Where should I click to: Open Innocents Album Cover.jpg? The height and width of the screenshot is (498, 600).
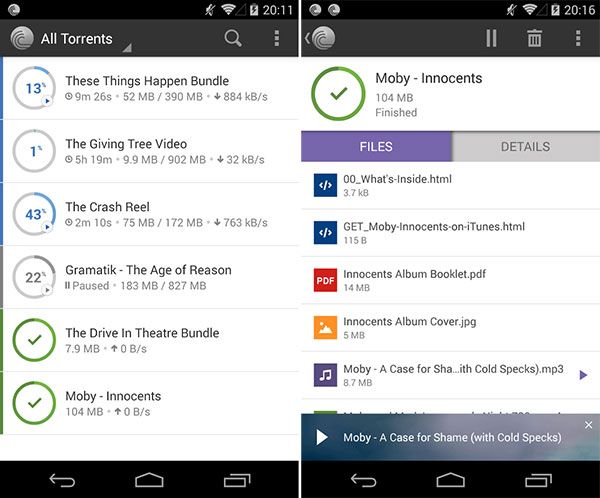pos(450,328)
